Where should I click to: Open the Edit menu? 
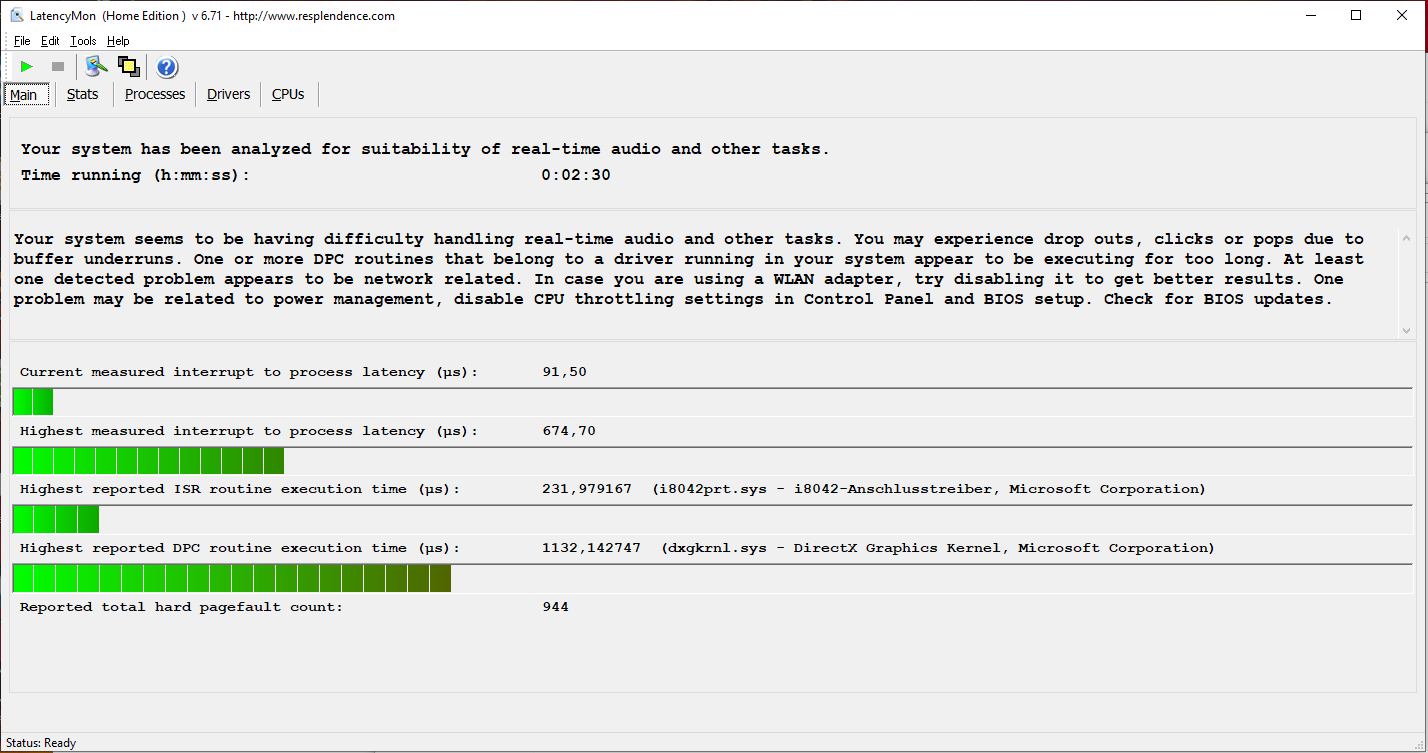(x=50, y=41)
